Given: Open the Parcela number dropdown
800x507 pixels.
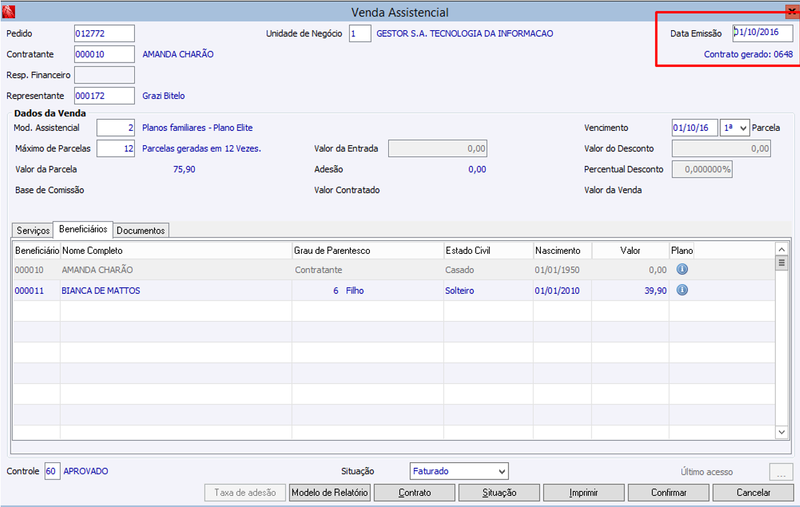Looking at the screenshot, I should [735, 128].
